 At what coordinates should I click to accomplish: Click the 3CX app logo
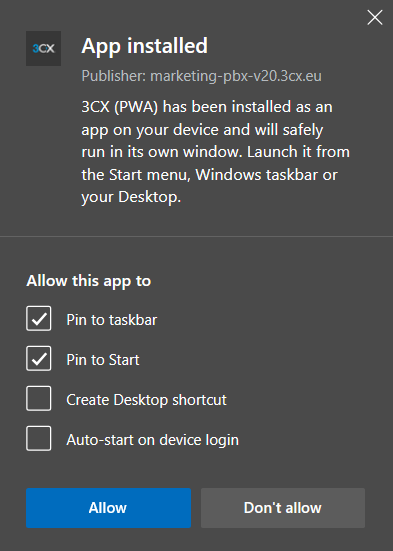[x=43, y=48]
